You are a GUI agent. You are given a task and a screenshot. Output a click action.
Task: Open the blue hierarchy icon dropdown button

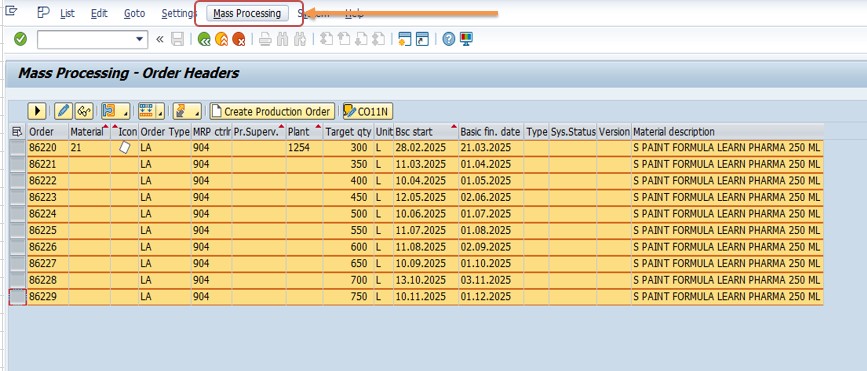pyautogui.click(x=116, y=111)
